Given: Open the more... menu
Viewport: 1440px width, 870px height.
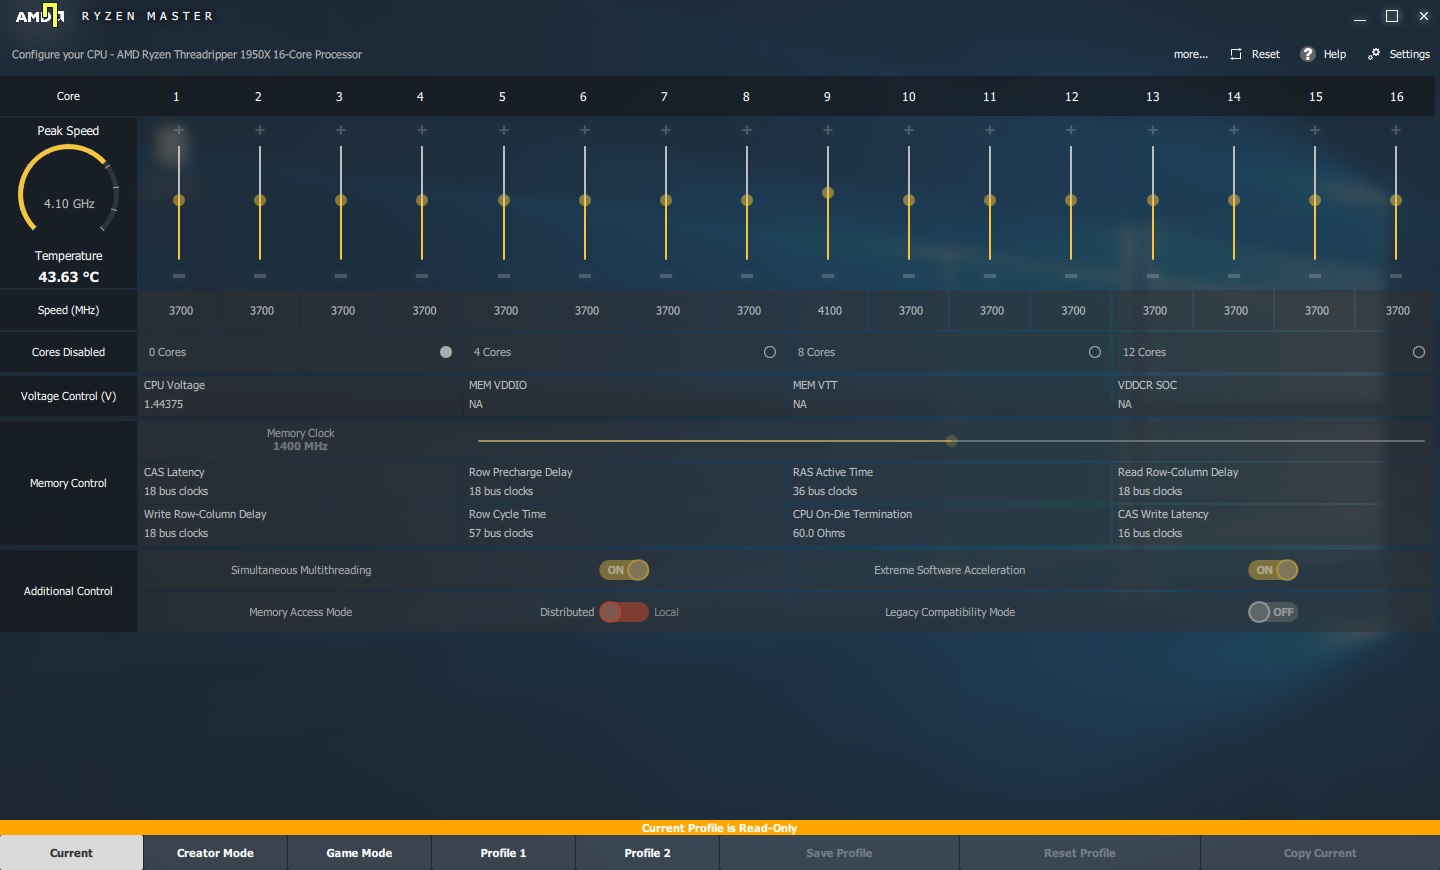Looking at the screenshot, I should (x=1191, y=54).
